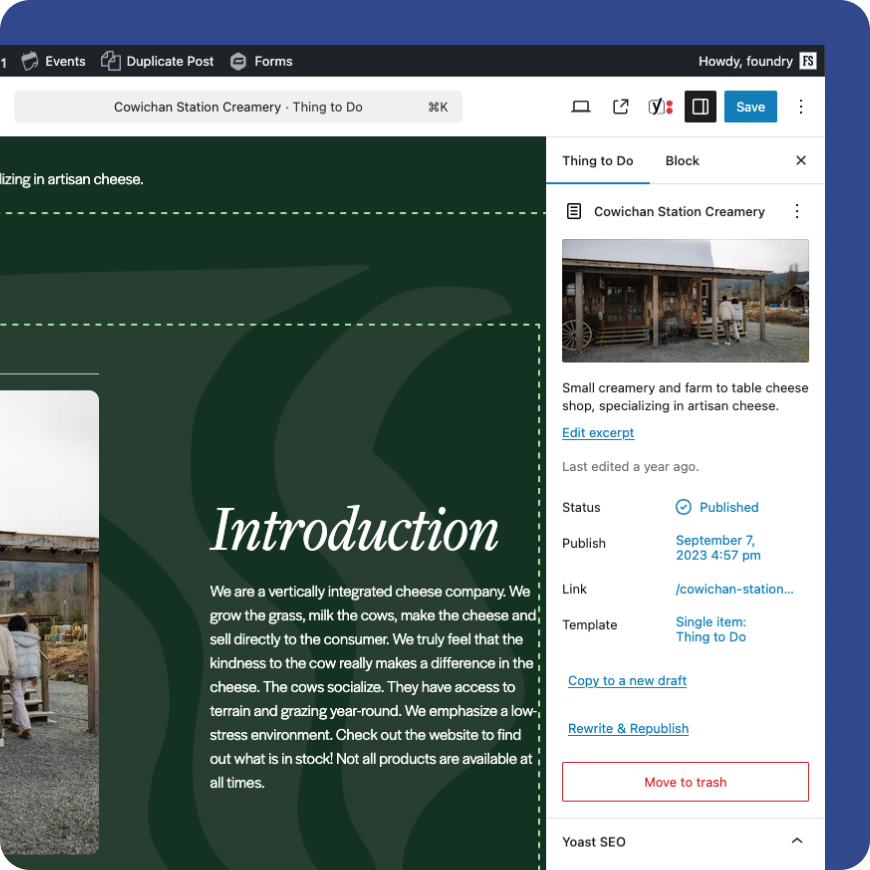Click the Events calendar icon
Screen dimensions: 870x870
[x=30, y=61]
